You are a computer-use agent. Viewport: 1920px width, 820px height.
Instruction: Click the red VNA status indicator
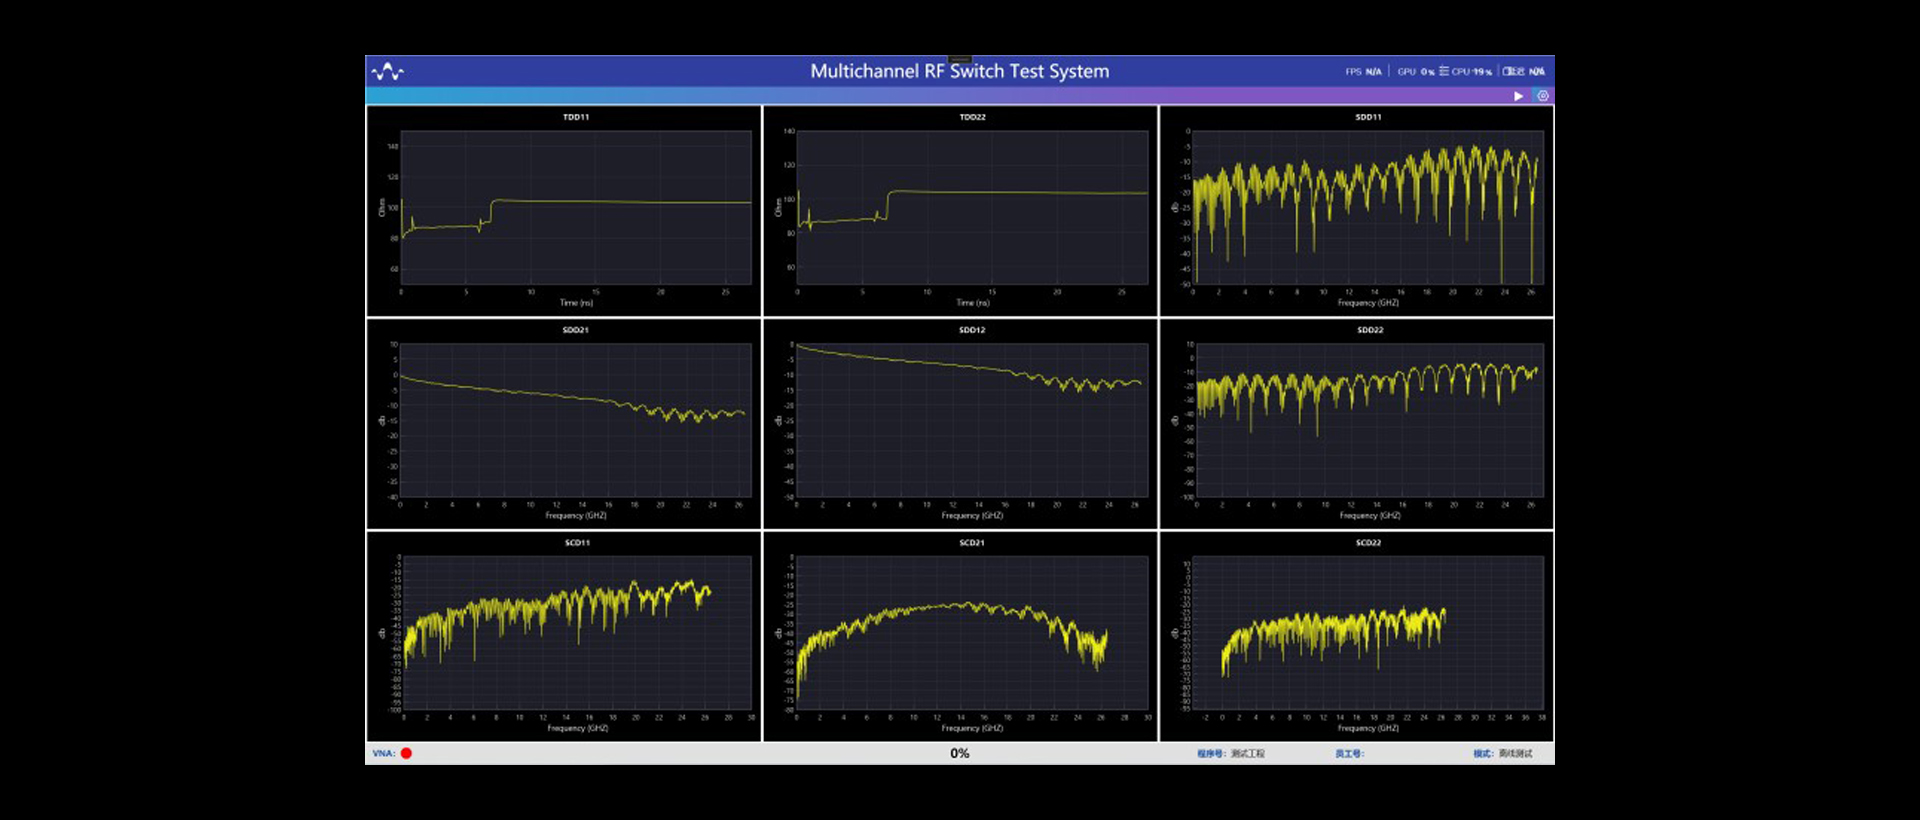[406, 753]
